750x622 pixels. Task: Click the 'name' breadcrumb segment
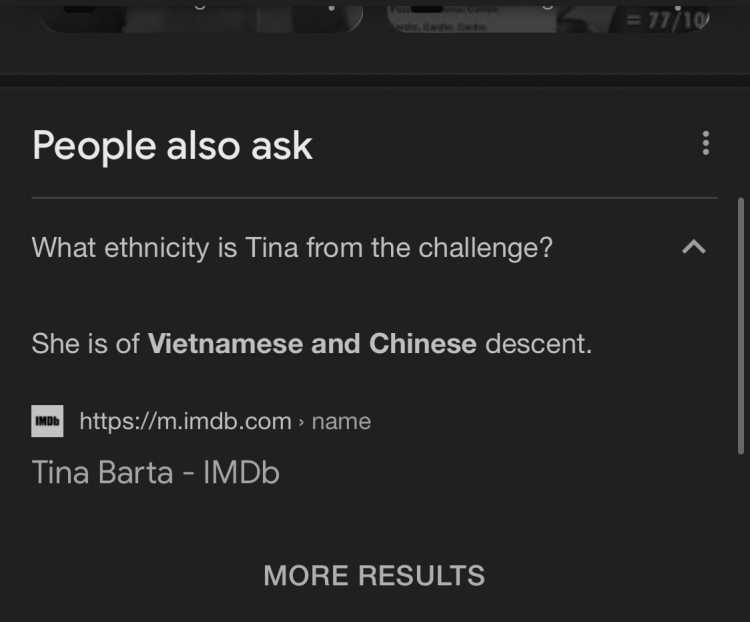pyautogui.click(x=341, y=422)
